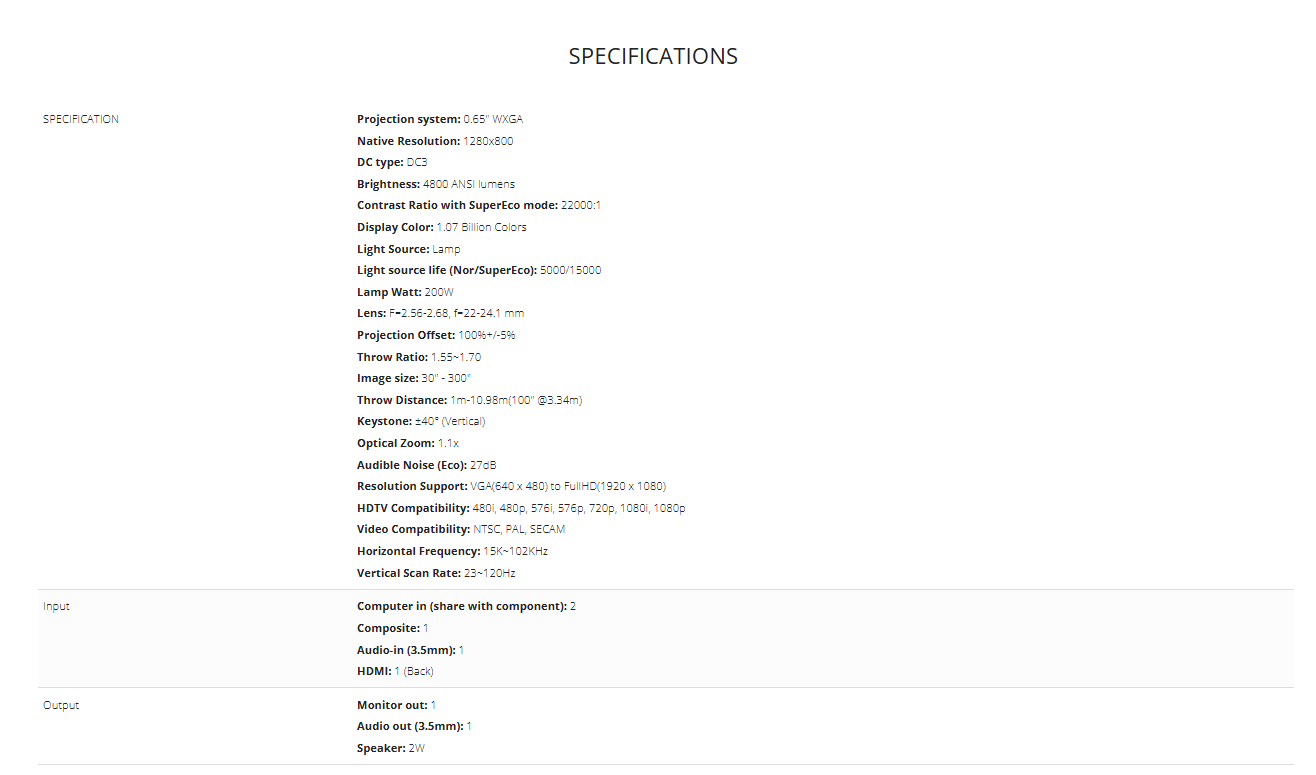
Task: Click the Input section label
Action: [56, 606]
